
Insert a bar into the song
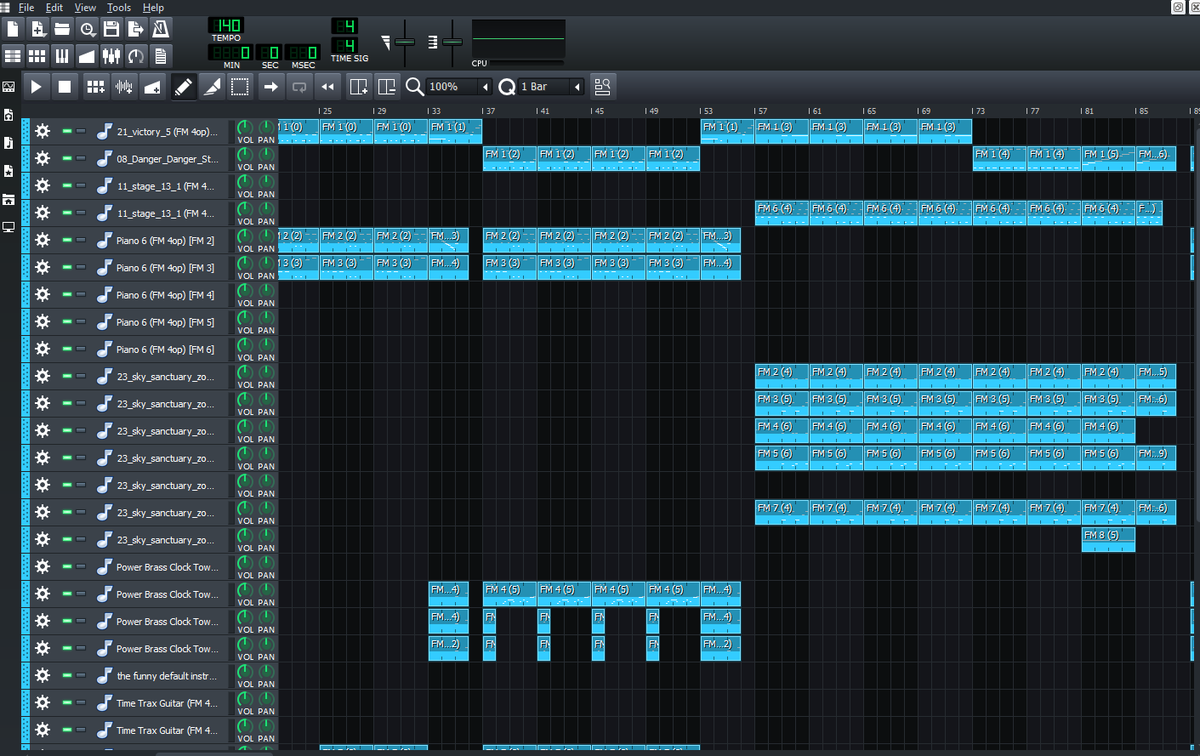(x=359, y=87)
